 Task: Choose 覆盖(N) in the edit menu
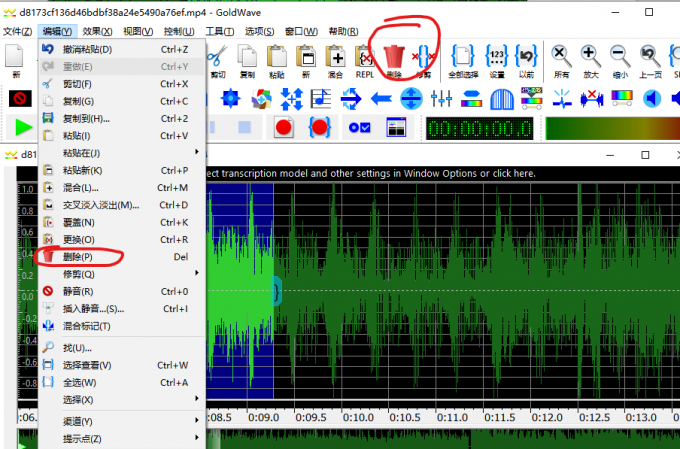[x=121, y=222]
